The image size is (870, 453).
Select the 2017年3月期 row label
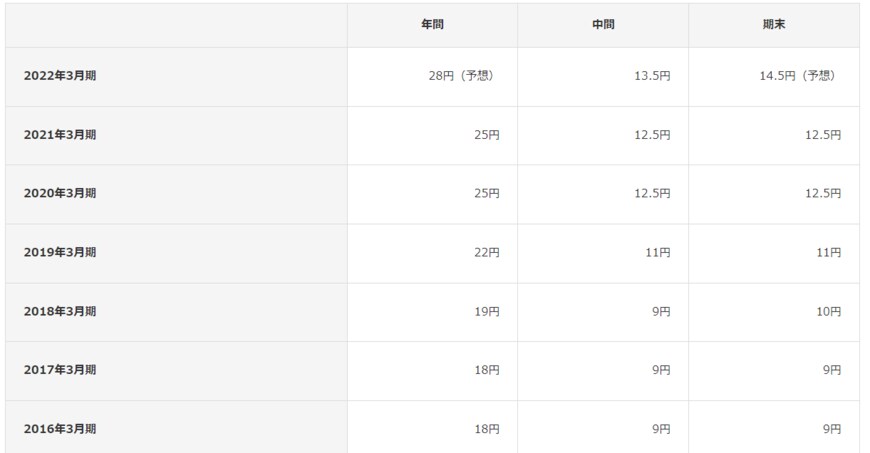pos(60,371)
